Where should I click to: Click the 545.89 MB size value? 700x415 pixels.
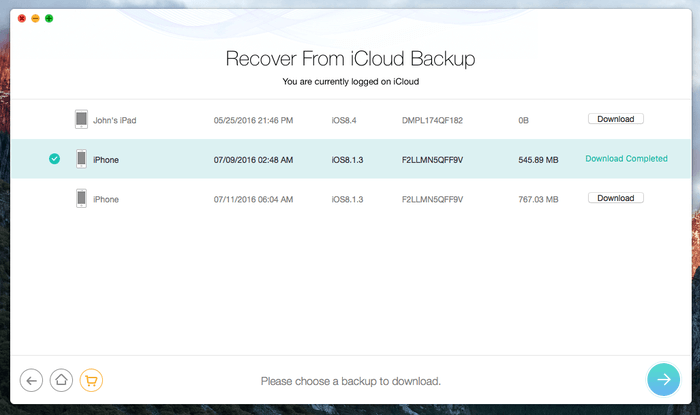pyautogui.click(x=538, y=160)
